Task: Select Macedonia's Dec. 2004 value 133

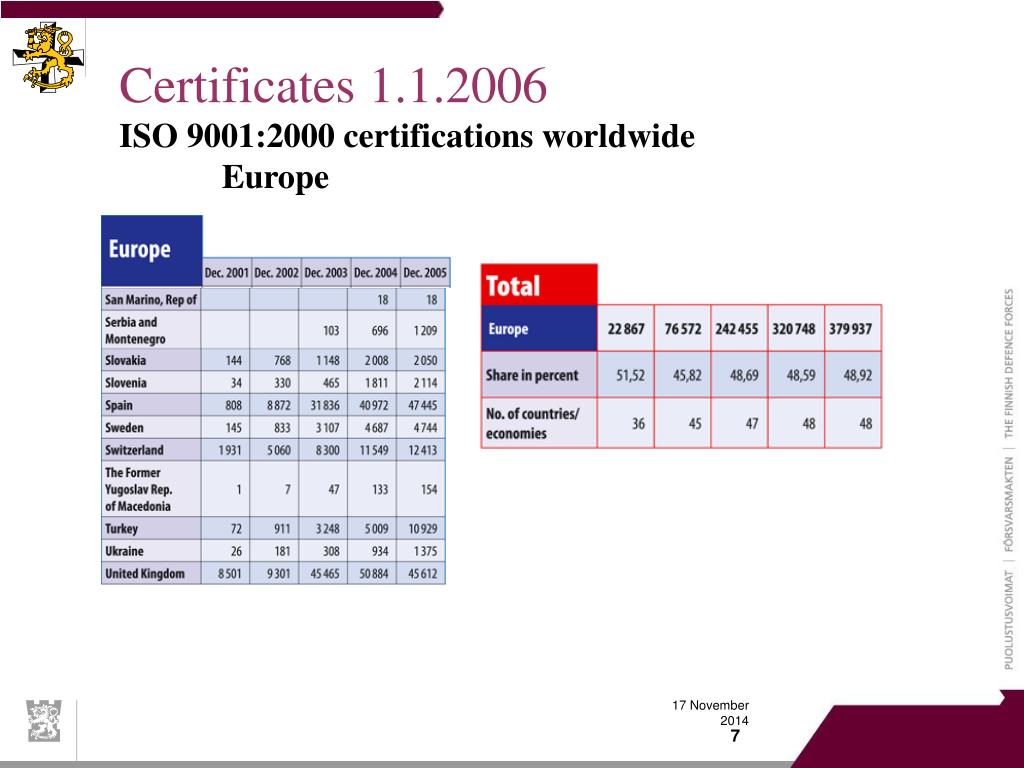Action: click(x=380, y=490)
